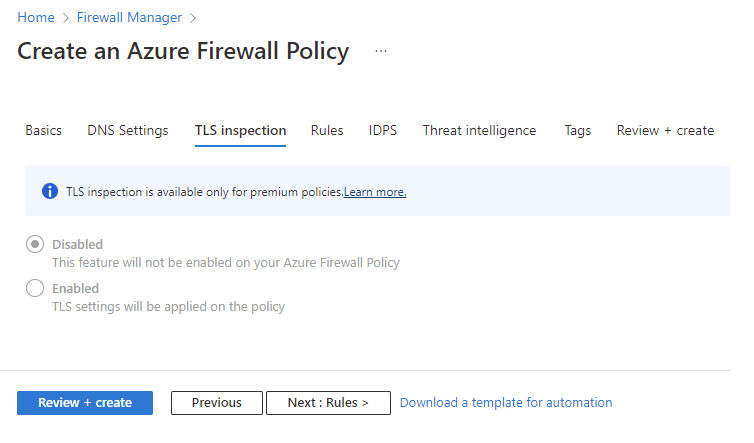Screen dimensions: 754x443
Task: Open Download a template for automation link
Action: tap(506, 402)
